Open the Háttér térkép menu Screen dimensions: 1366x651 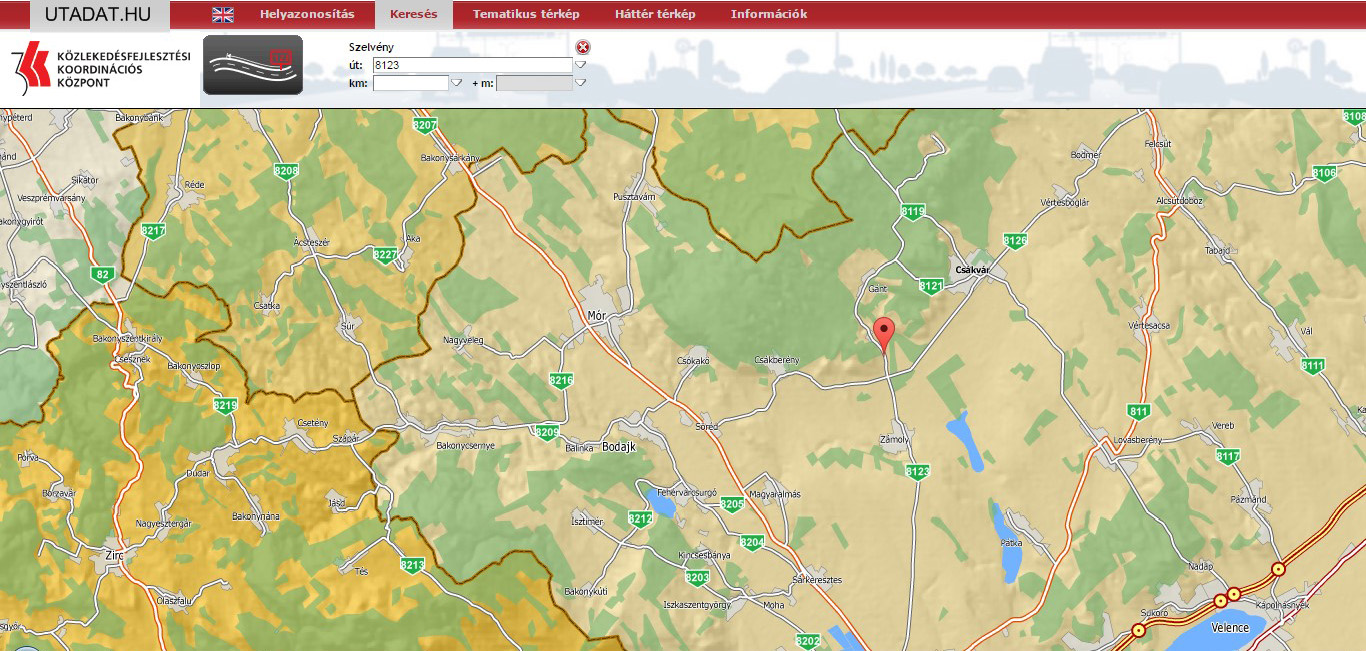click(x=655, y=15)
